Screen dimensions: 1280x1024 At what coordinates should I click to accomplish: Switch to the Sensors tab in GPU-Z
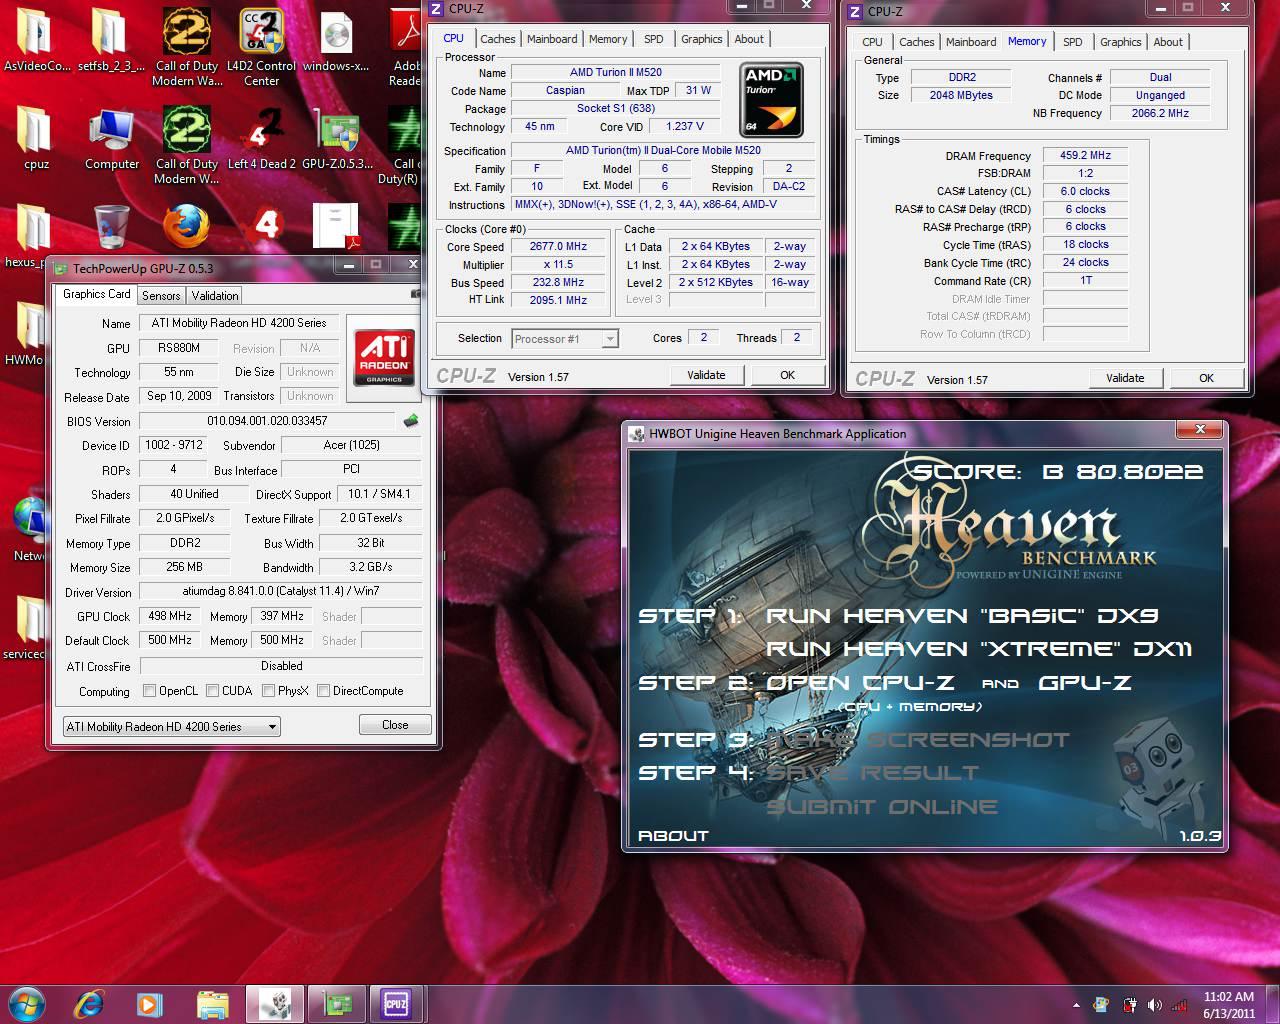pos(161,295)
